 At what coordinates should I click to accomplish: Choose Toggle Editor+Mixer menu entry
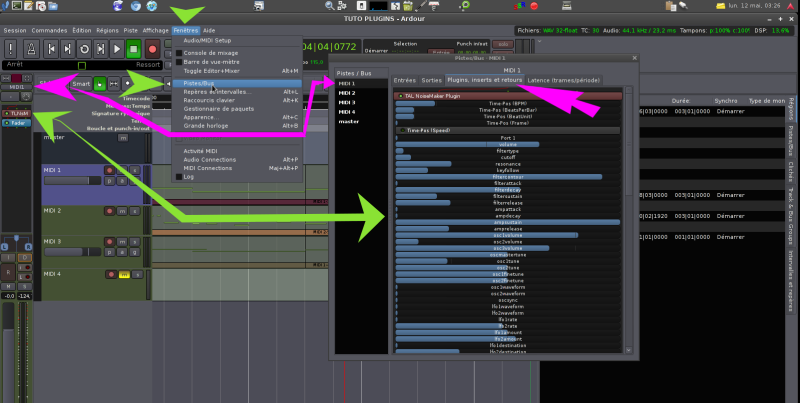237,71
